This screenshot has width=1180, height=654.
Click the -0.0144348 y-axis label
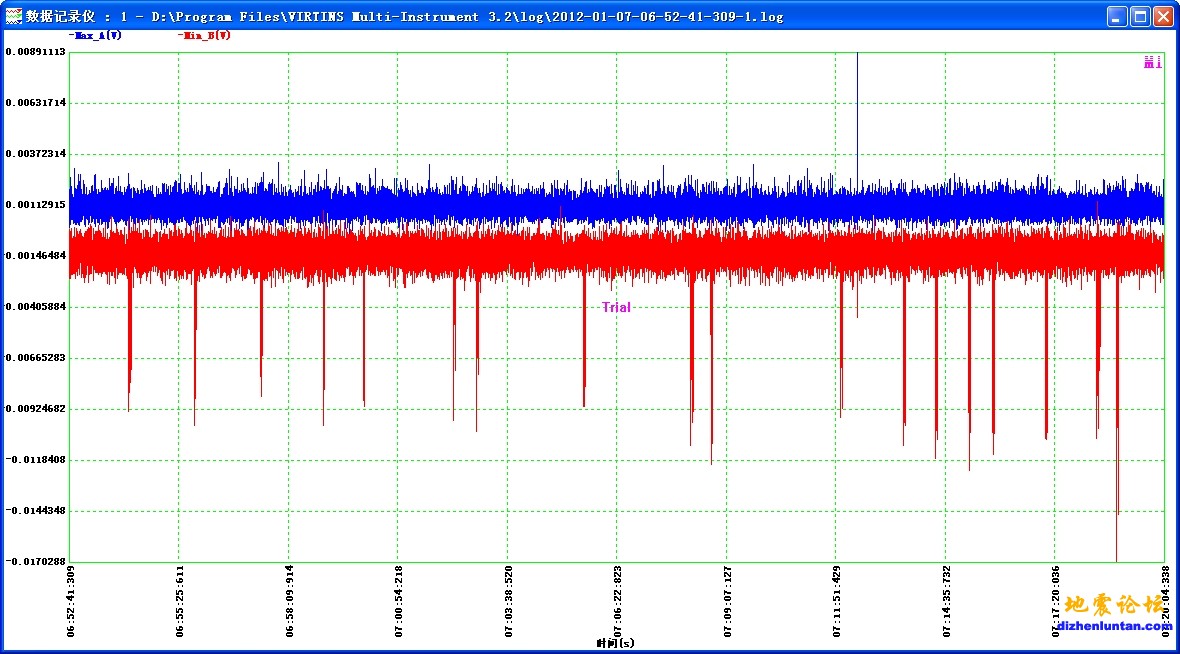click(35, 510)
